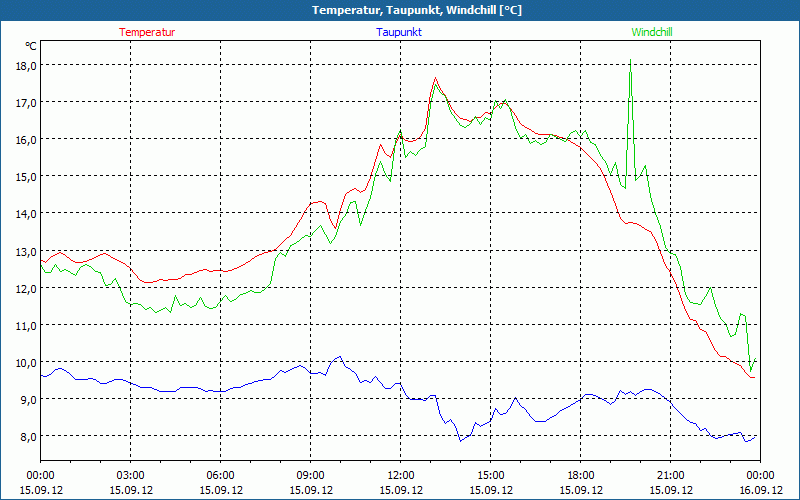Click the '11,0' y-axis value
The width and height of the screenshot is (800, 500).
point(26,325)
